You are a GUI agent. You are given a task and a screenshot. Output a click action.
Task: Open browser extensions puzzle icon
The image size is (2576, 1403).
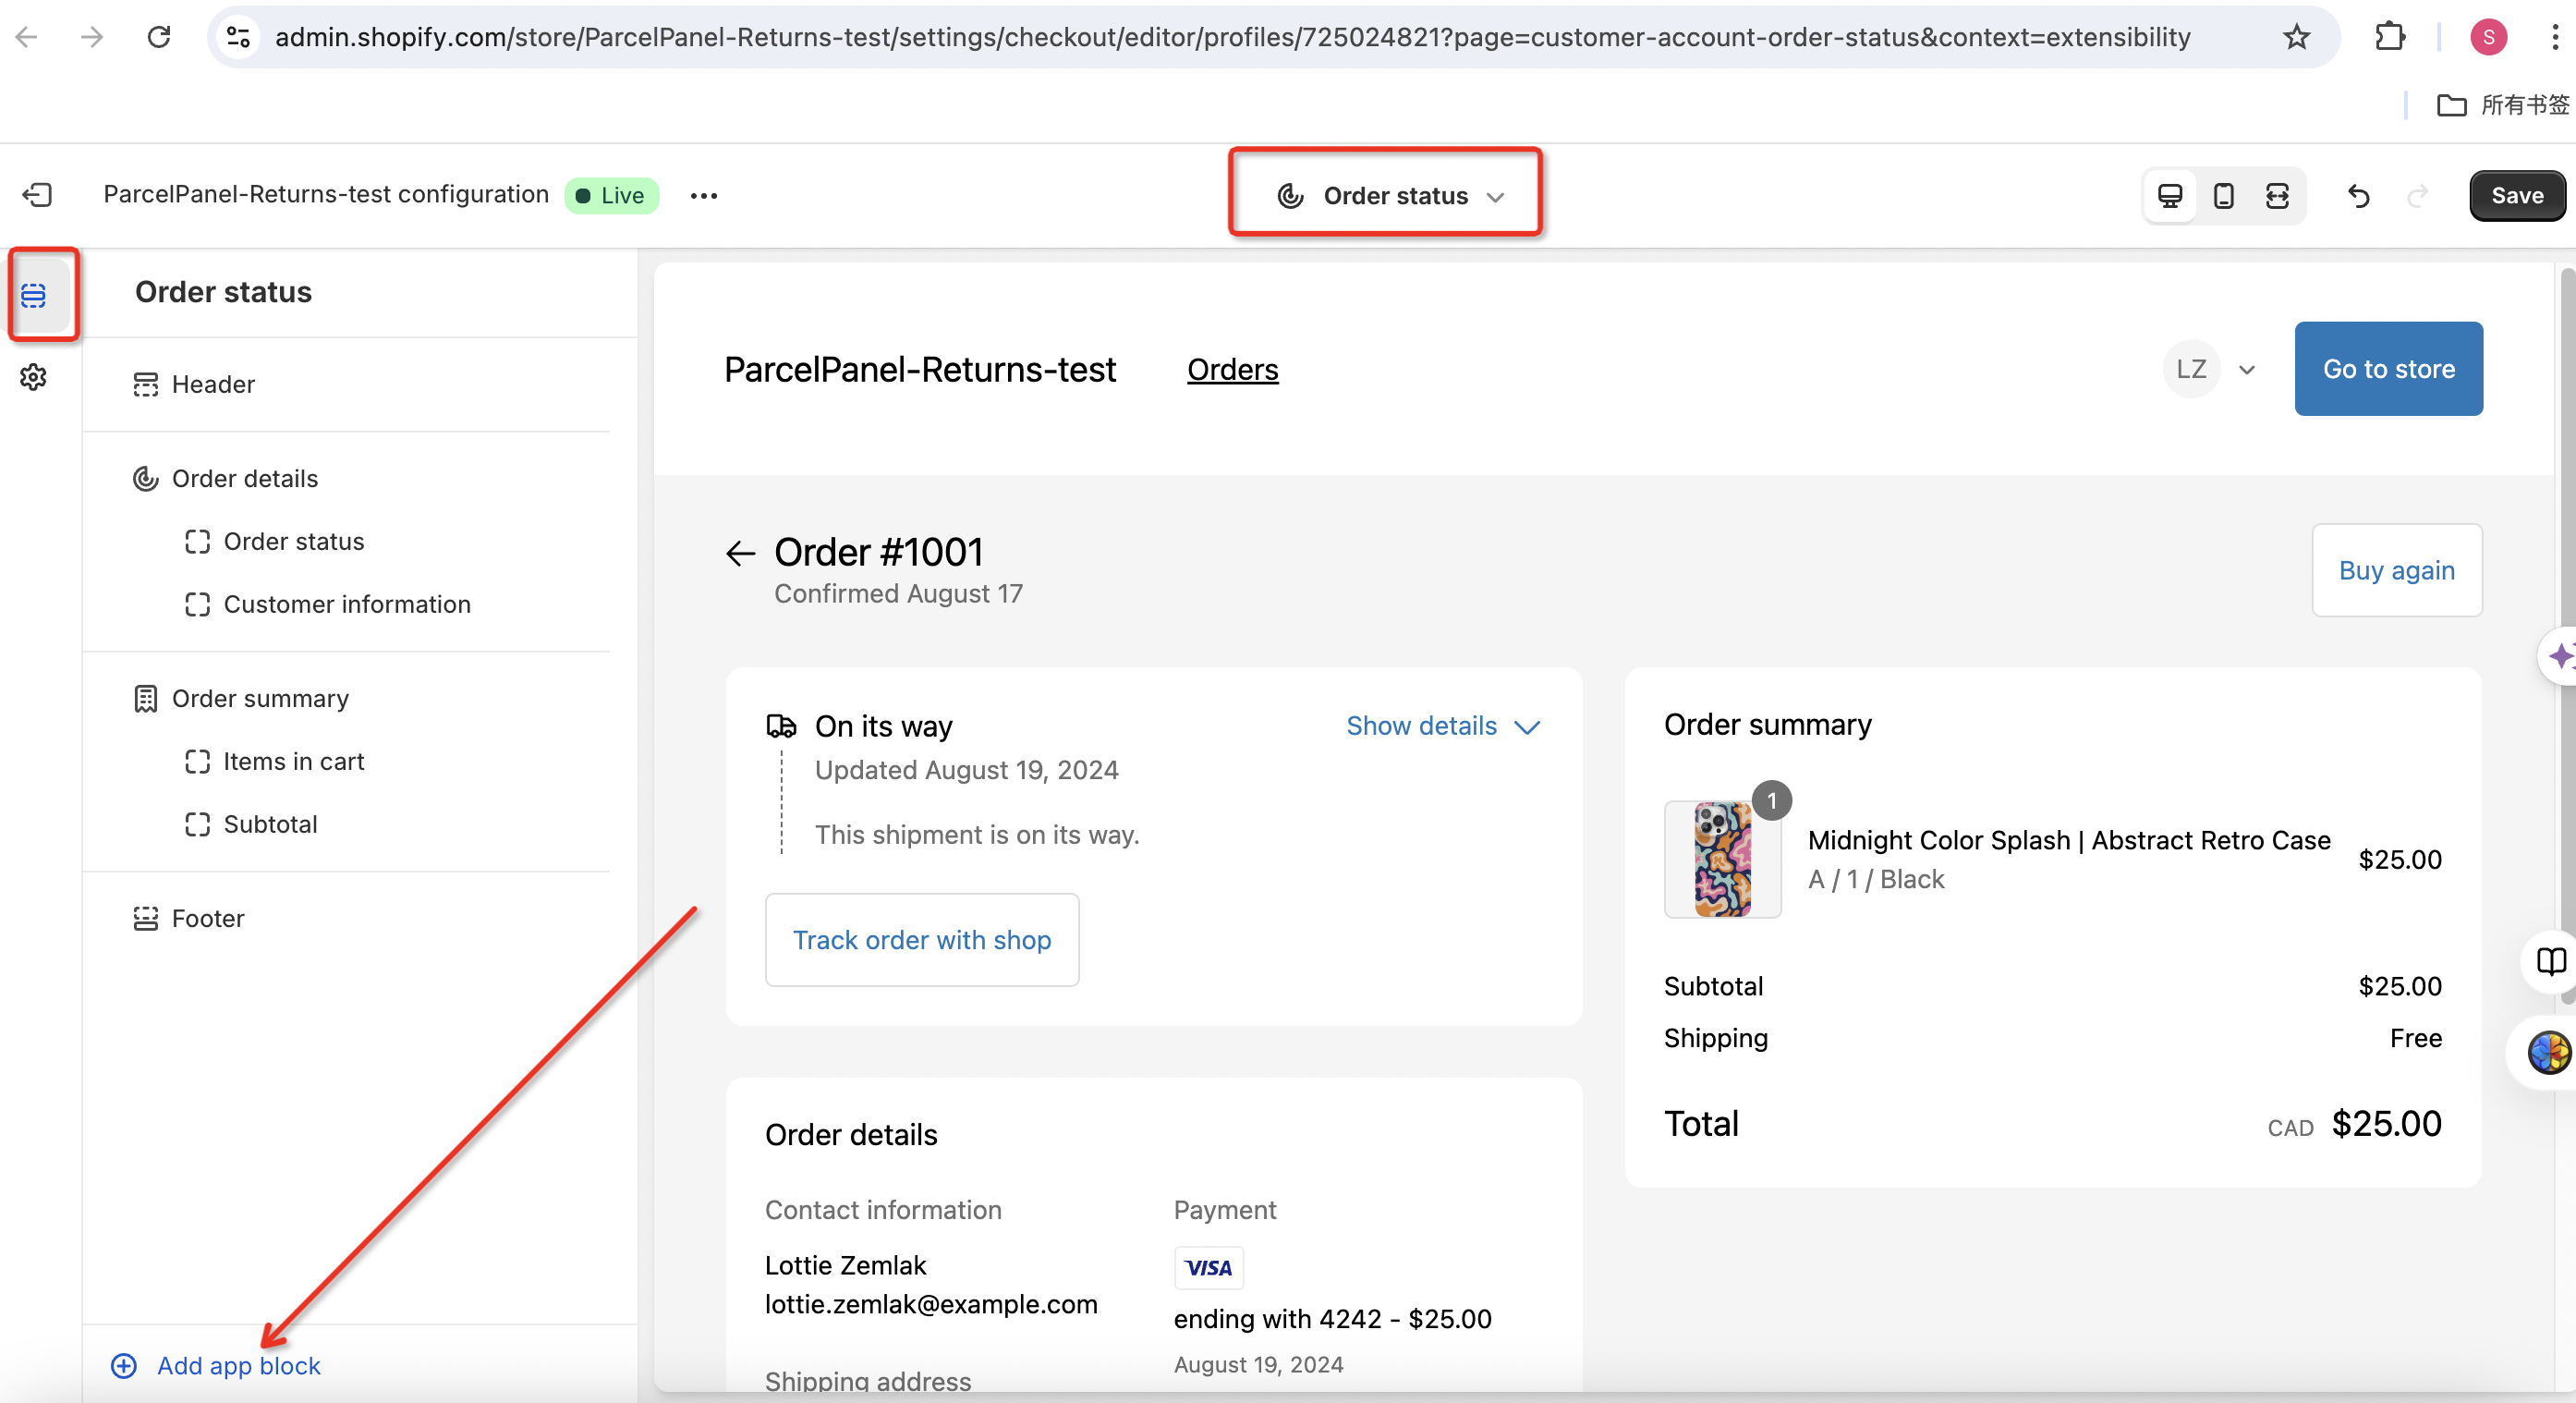coord(2389,37)
